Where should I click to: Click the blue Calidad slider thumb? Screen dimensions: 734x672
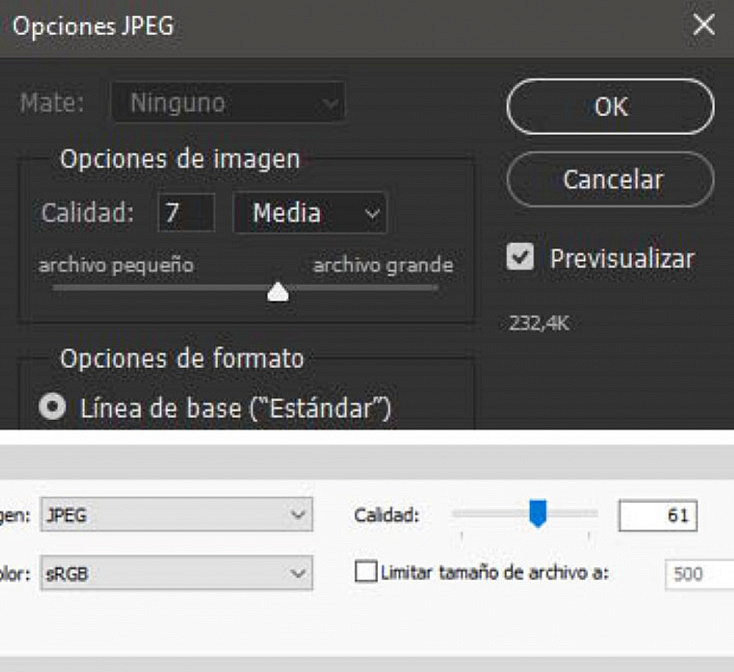pos(538,514)
